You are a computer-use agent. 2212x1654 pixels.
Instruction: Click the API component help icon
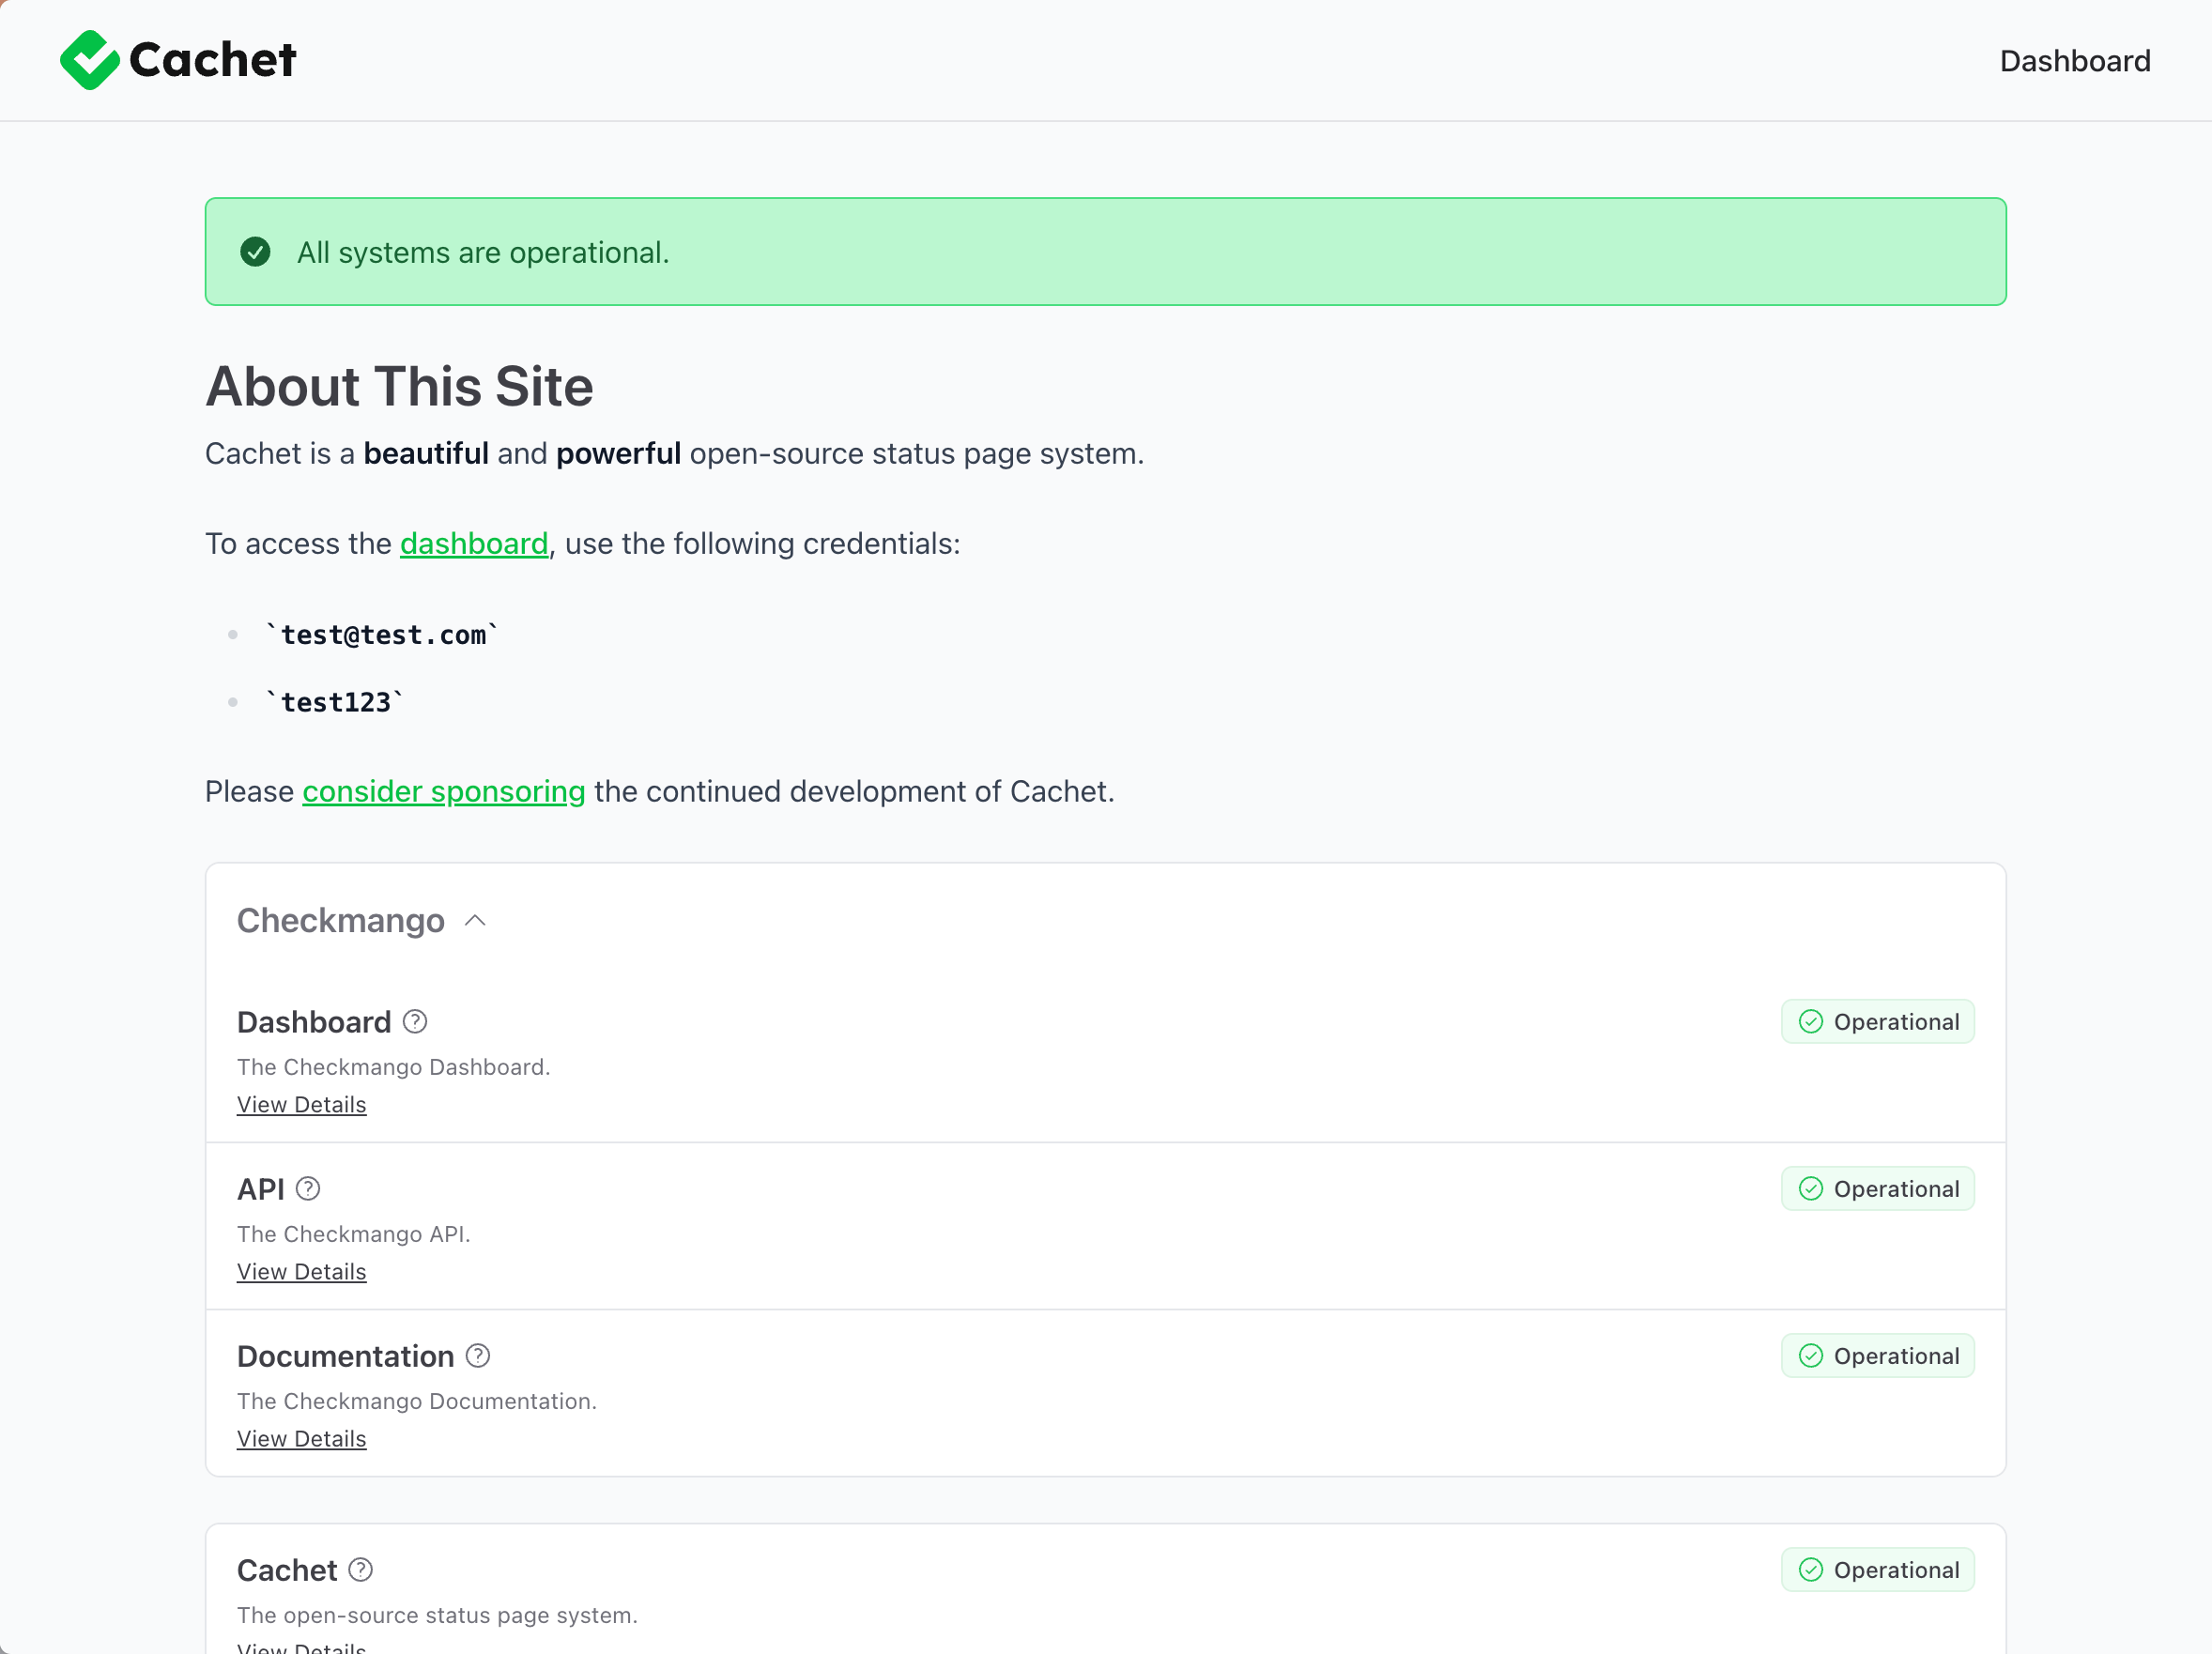click(x=308, y=1188)
